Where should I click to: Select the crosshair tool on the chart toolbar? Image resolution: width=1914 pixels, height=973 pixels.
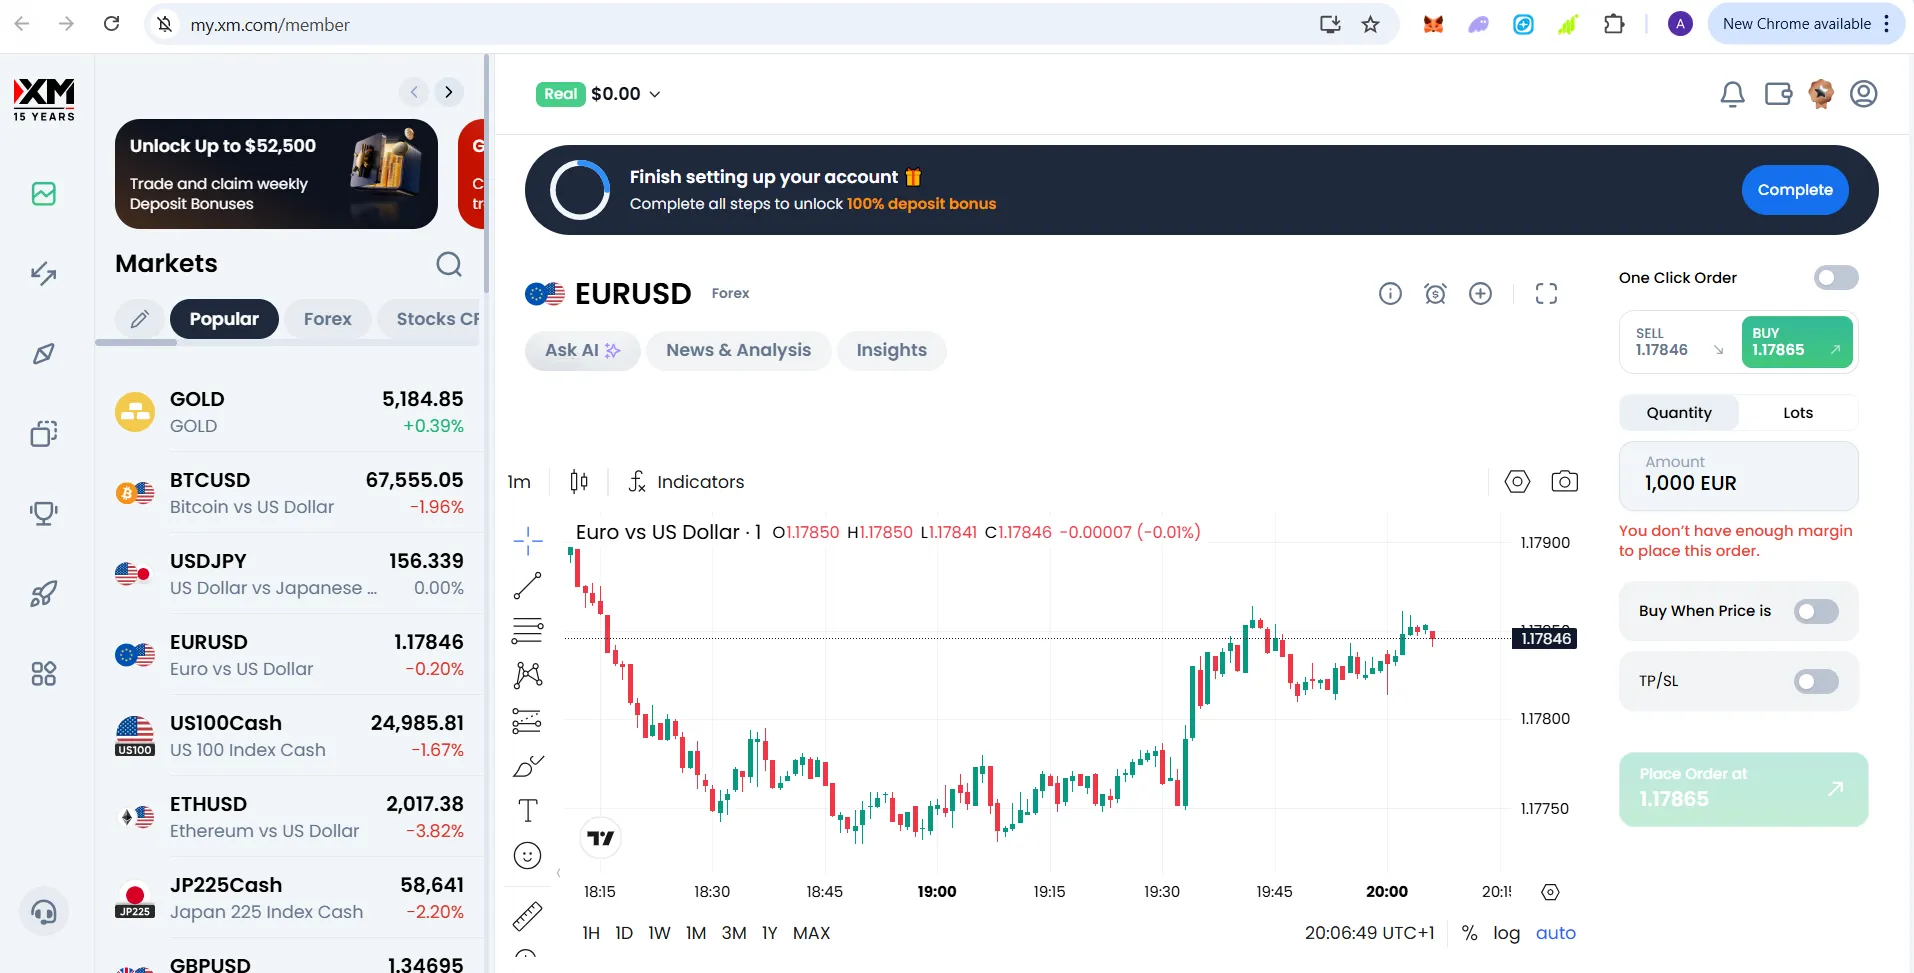[x=527, y=540]
